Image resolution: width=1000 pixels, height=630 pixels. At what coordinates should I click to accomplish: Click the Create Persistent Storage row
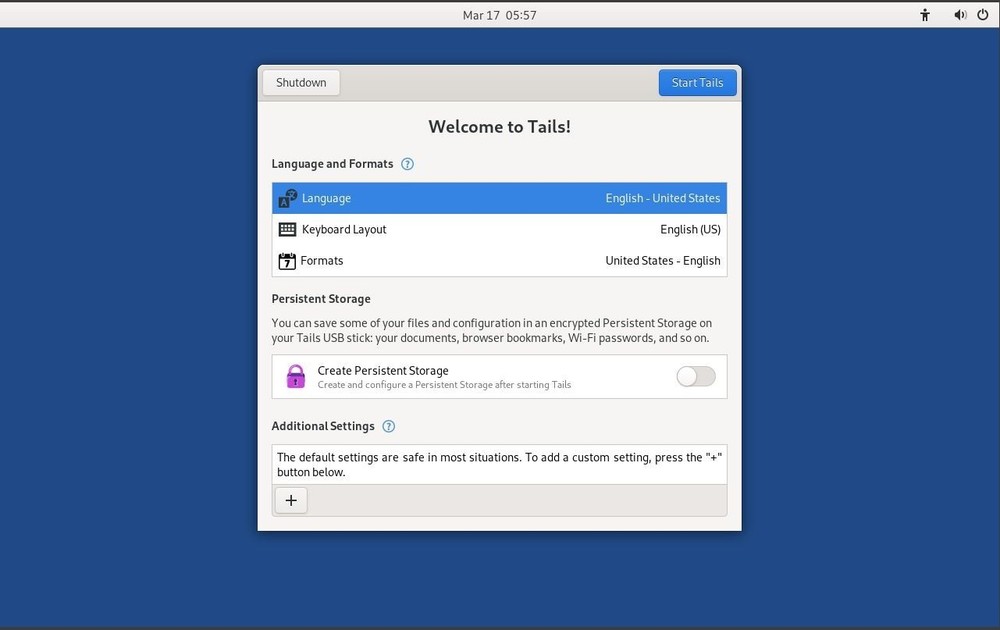450,375
